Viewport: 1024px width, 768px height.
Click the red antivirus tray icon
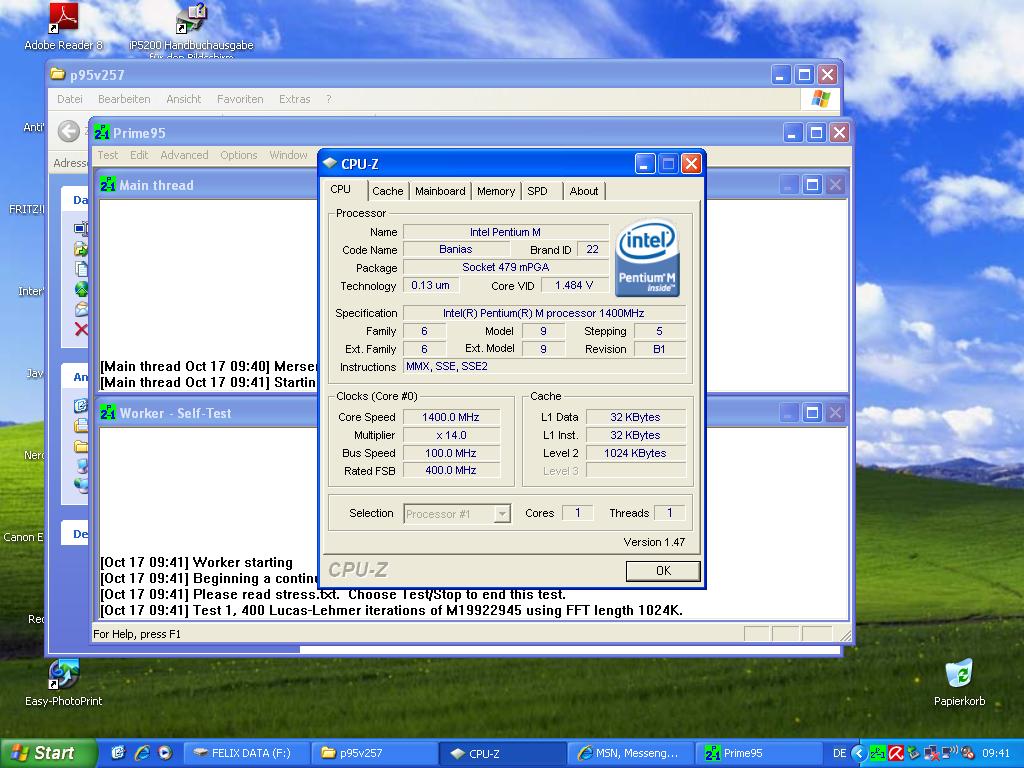(895, 753)
